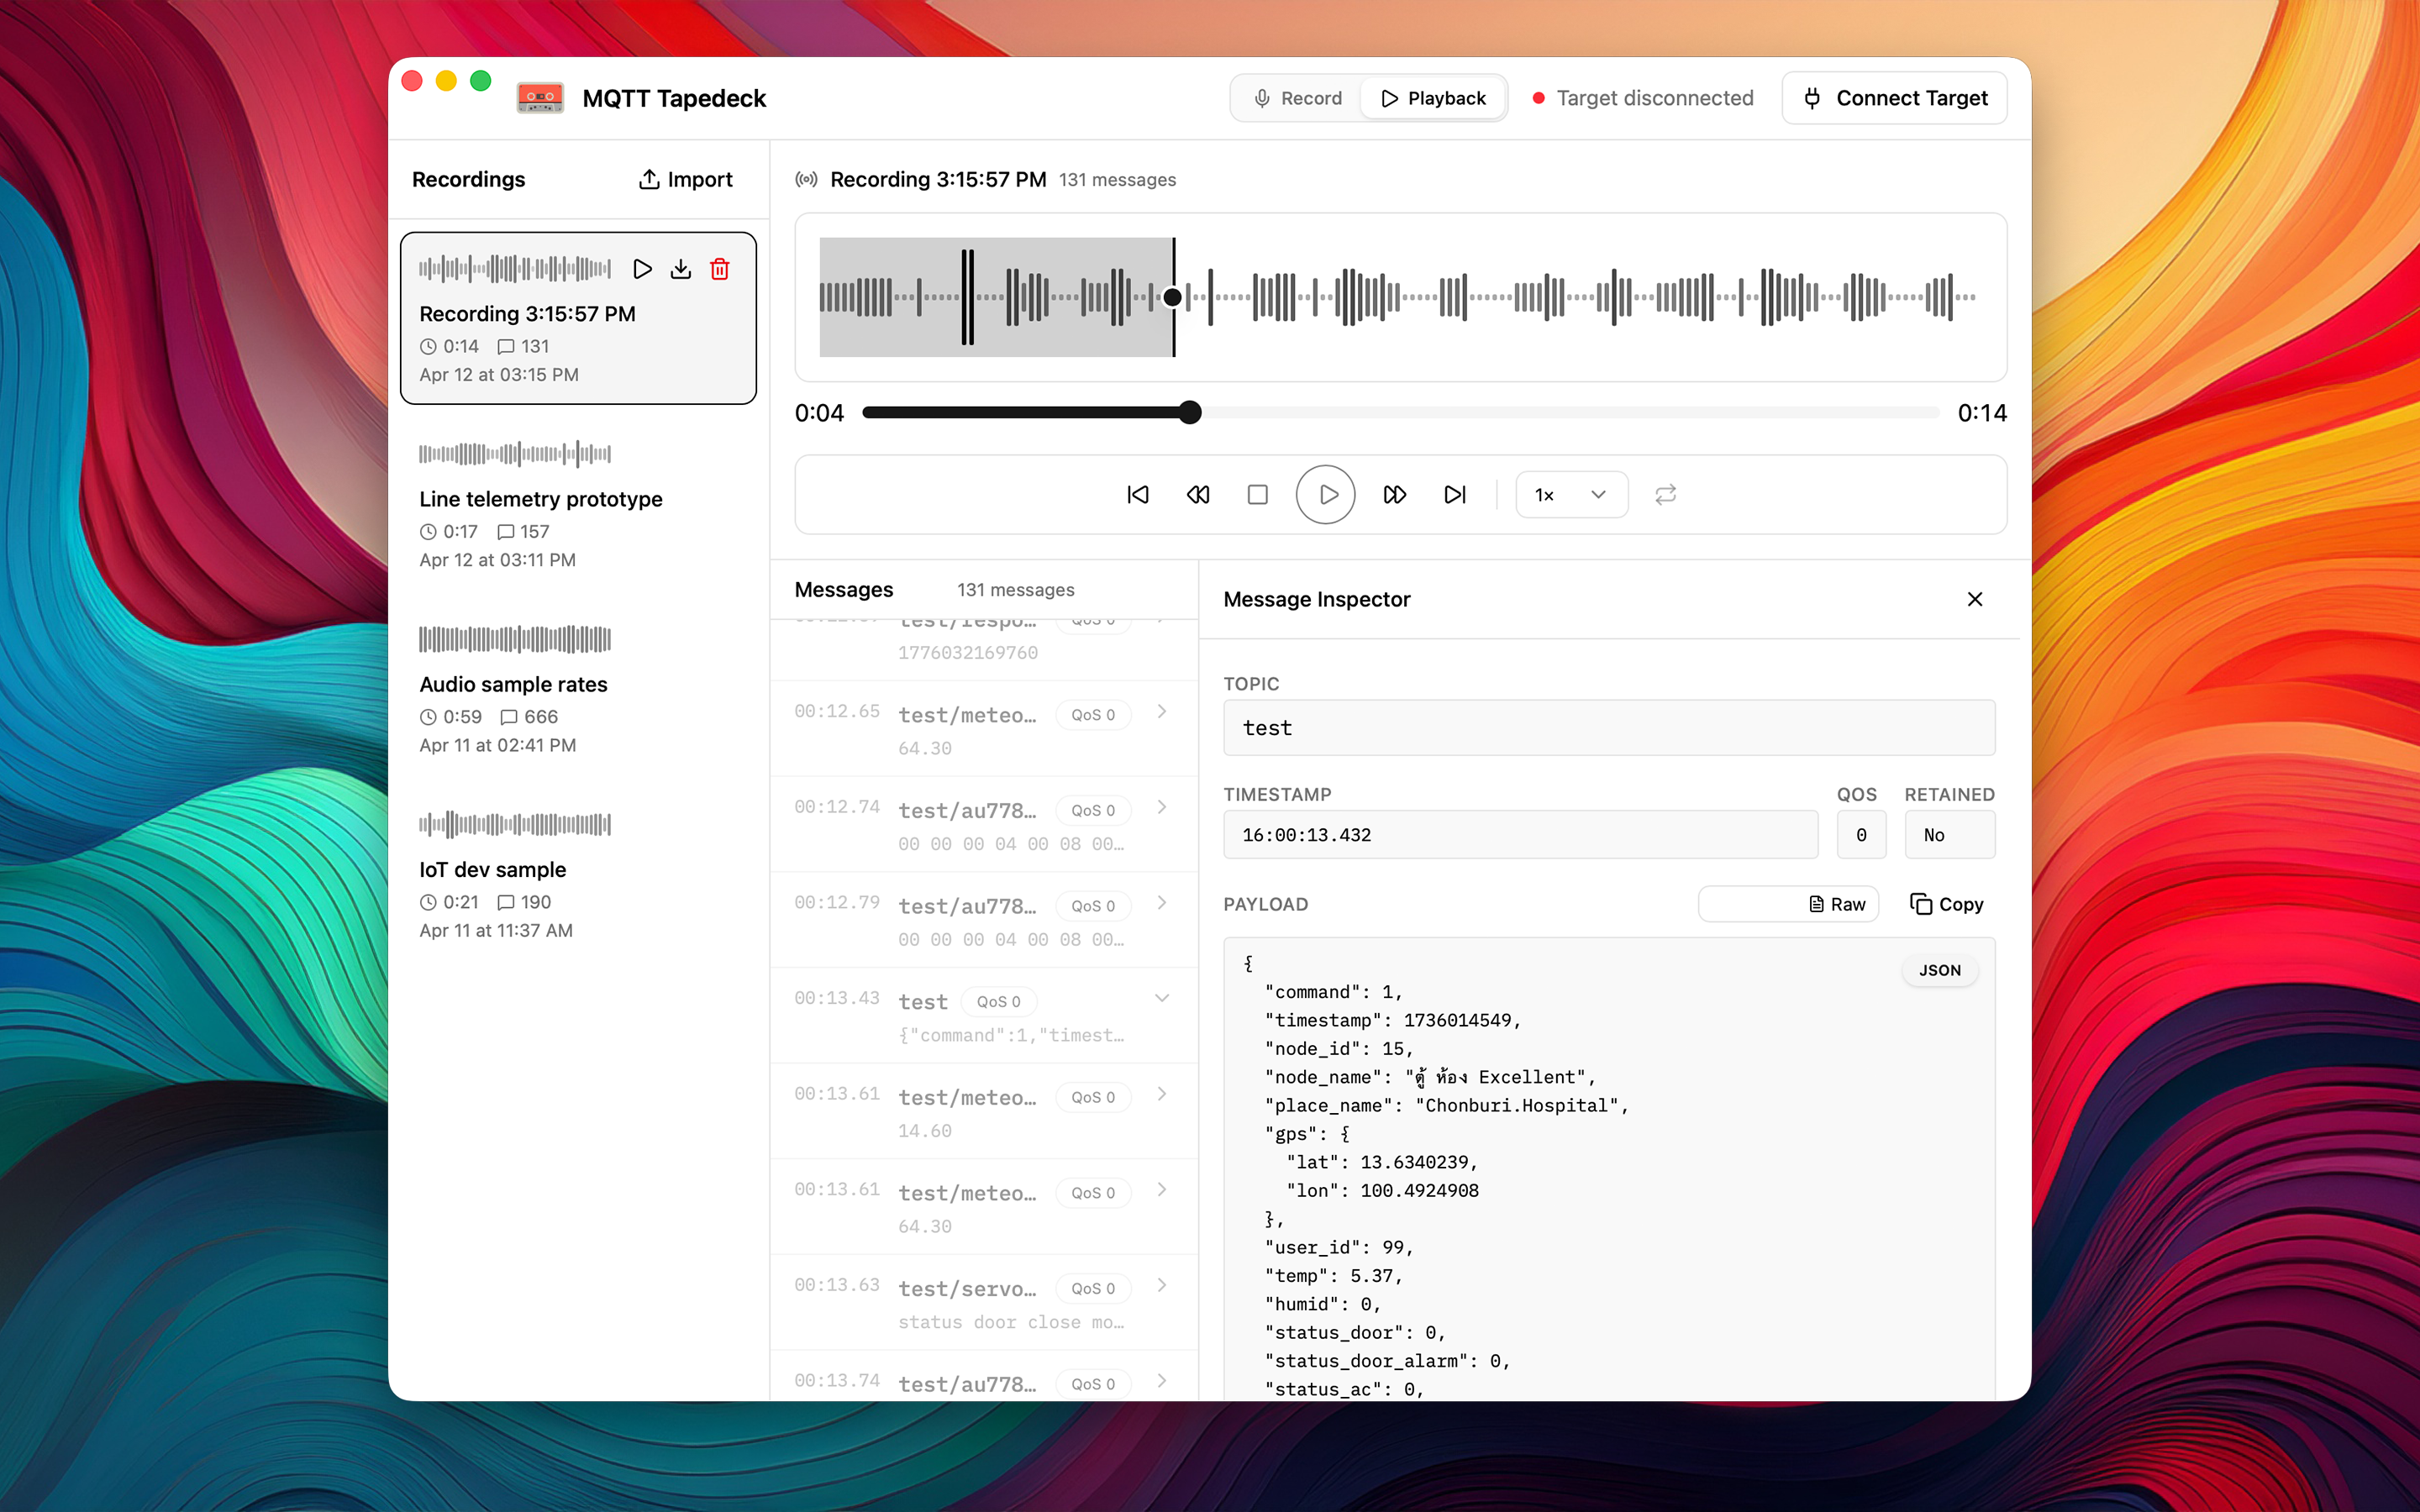2420x1512 pixels.
Task: Stop playback using the stop control
Action: pos(1257,494)
